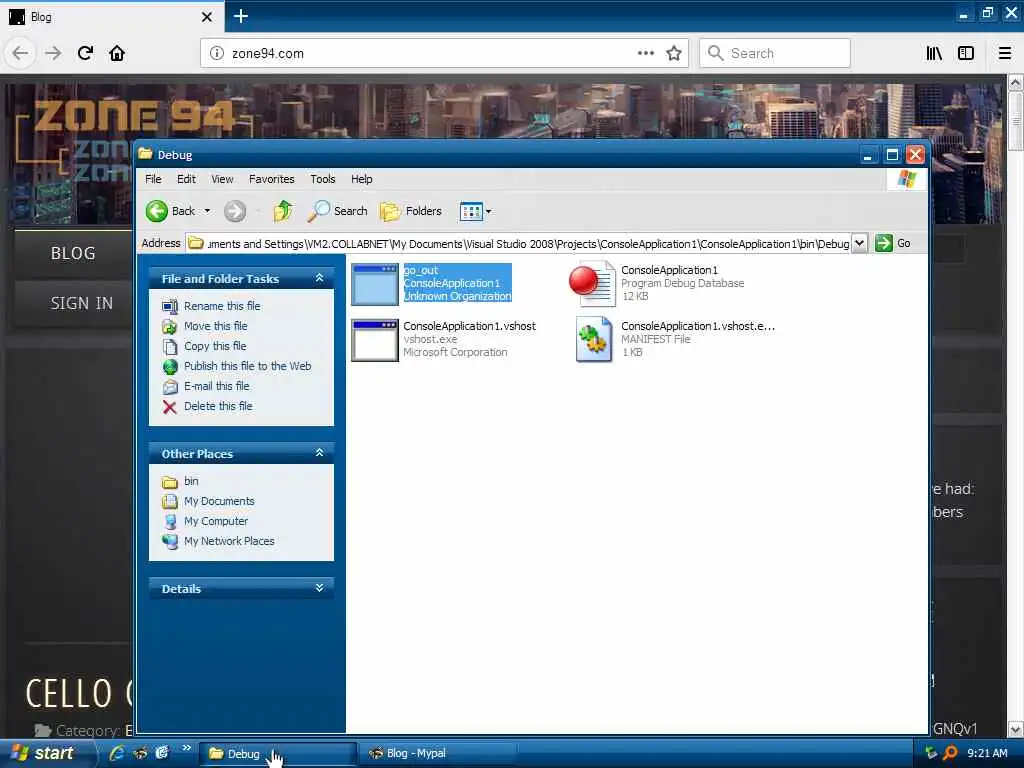Open My Computer in Other Places
The image size is (1024, 768).
216,521
